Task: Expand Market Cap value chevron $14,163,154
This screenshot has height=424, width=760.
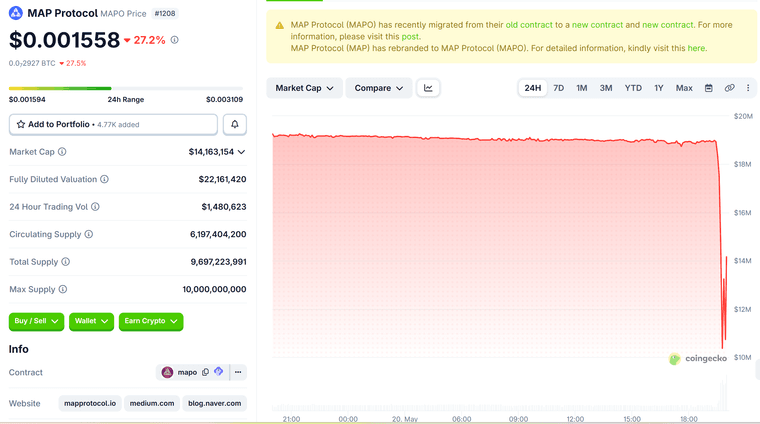Action: 241,152
